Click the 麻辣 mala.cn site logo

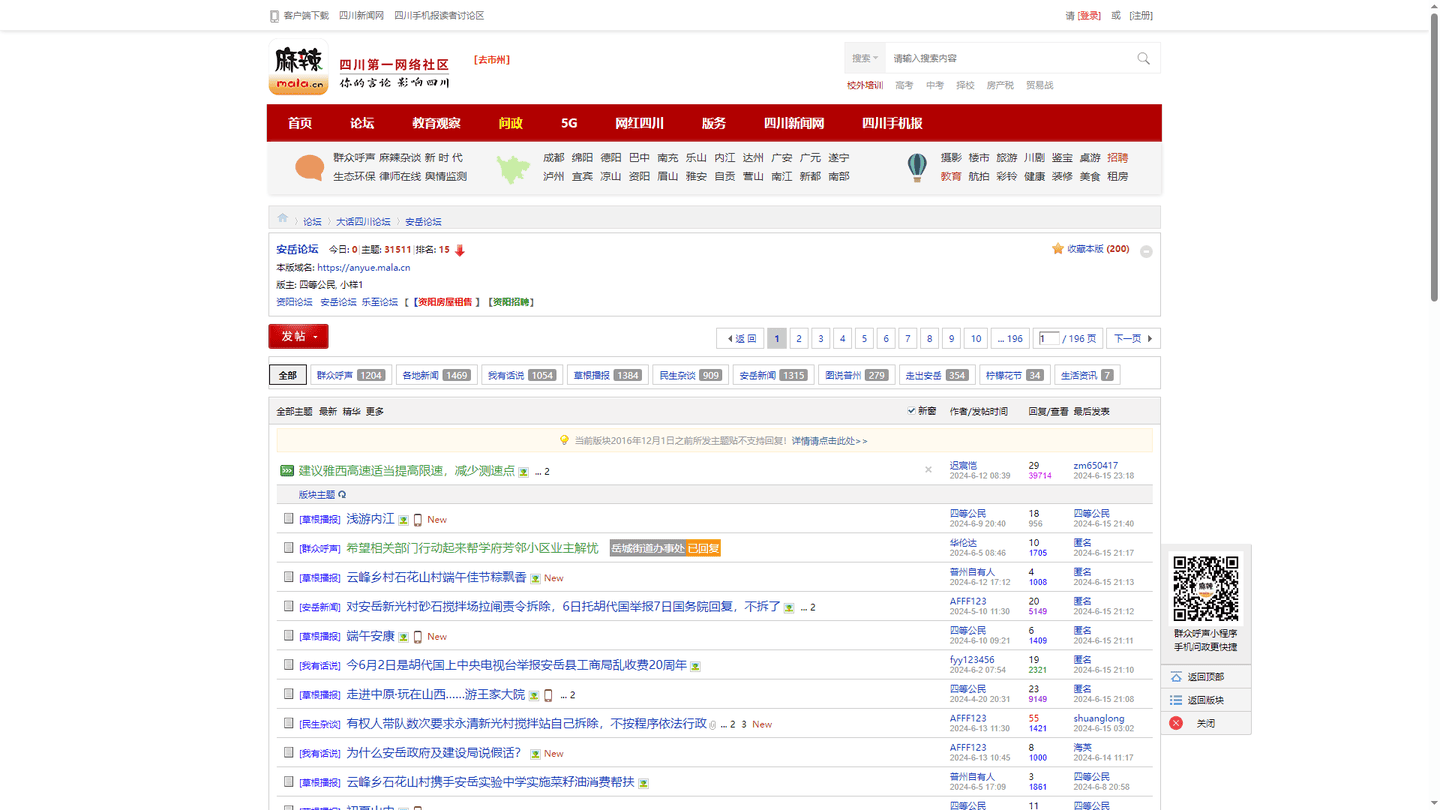coord(298,69)
